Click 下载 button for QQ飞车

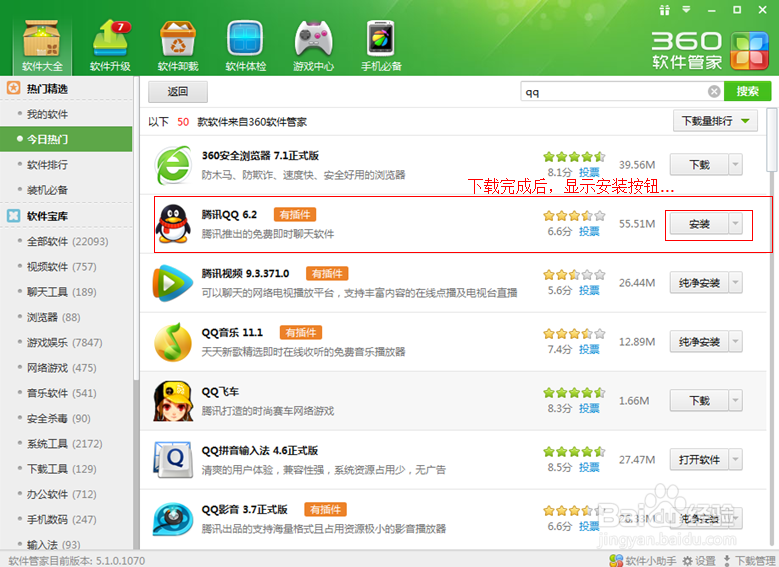[699, 401]
